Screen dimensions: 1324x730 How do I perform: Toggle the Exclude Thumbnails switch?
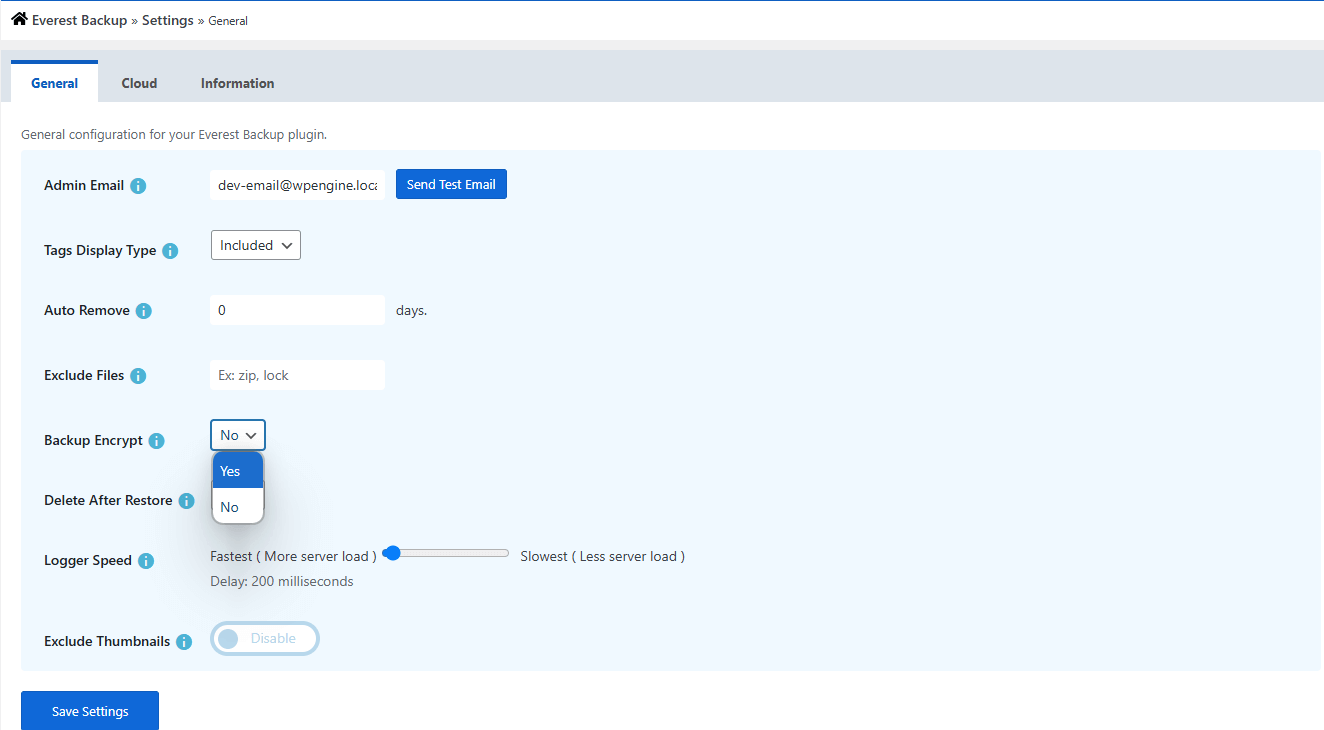point(264,639)
